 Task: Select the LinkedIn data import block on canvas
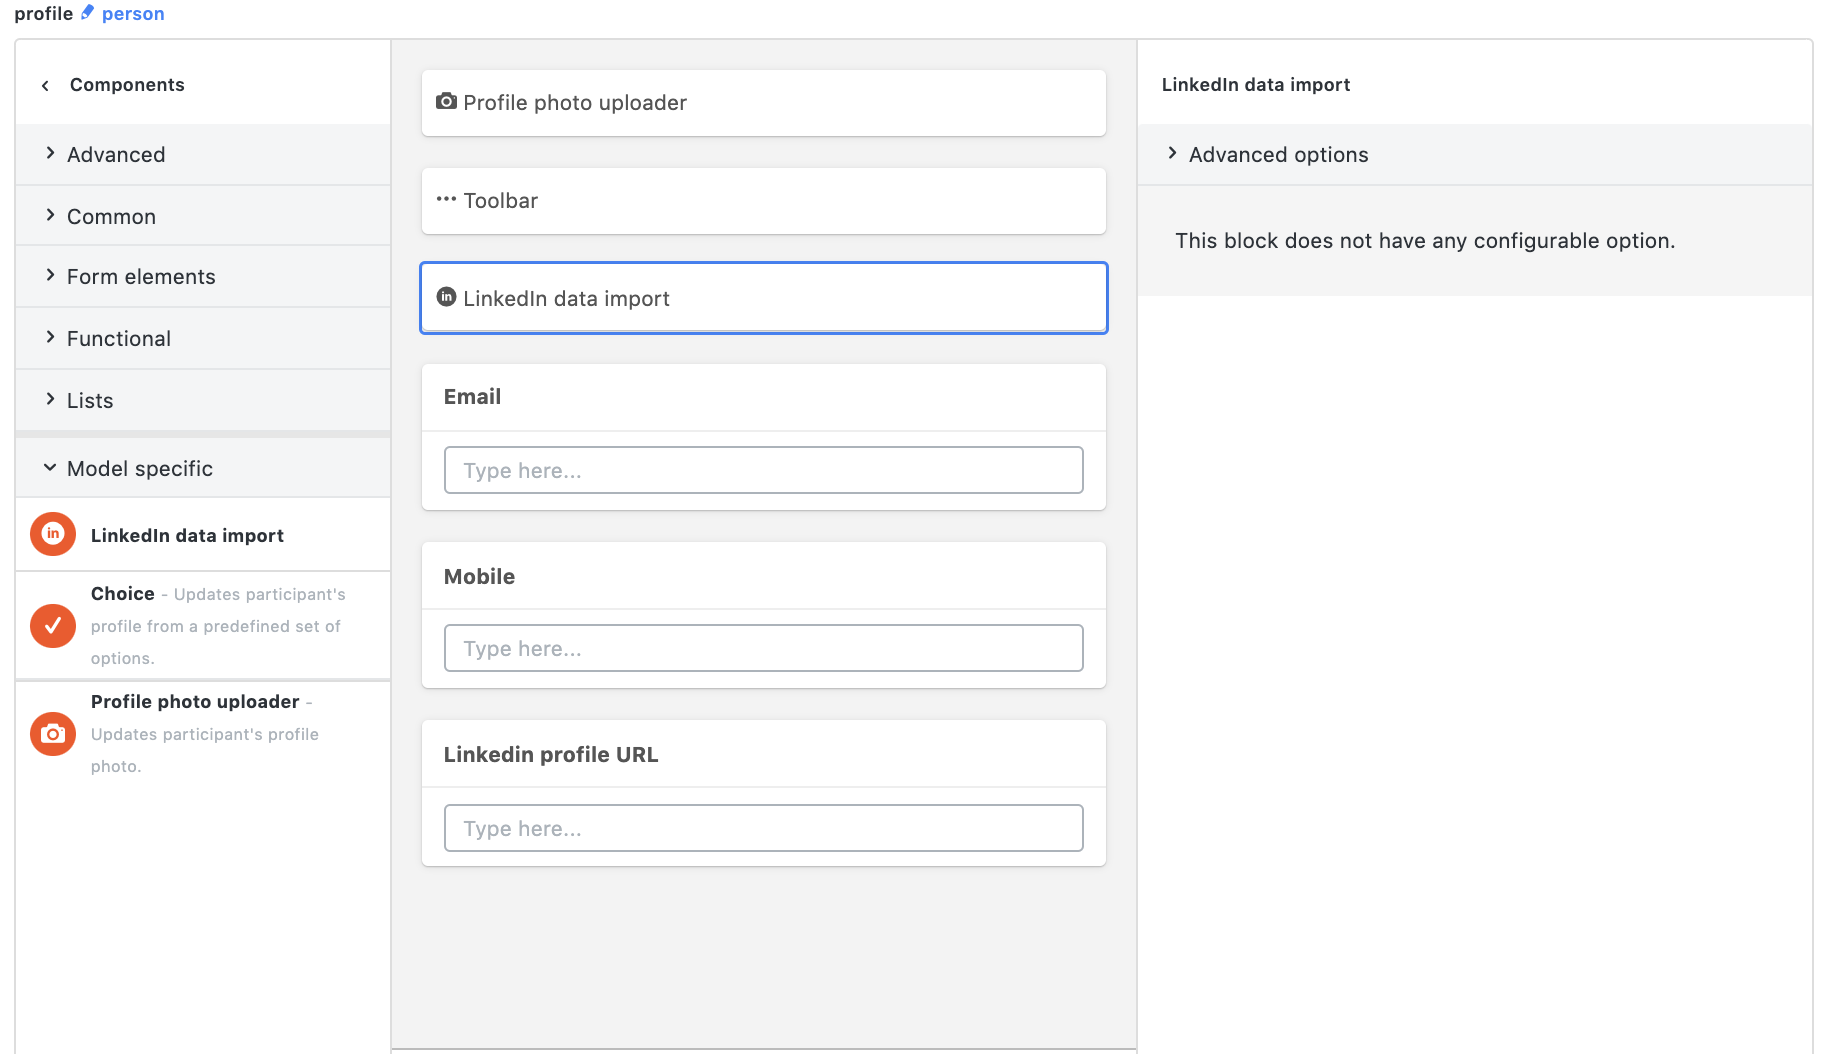tap(763, 298)
